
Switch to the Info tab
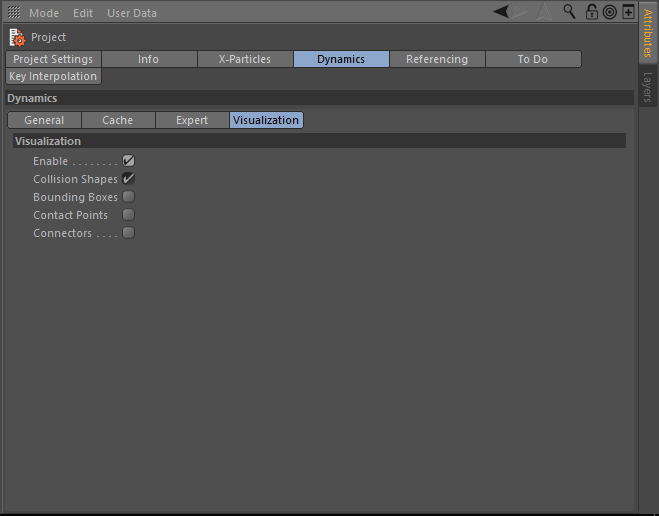pos(149,59)
